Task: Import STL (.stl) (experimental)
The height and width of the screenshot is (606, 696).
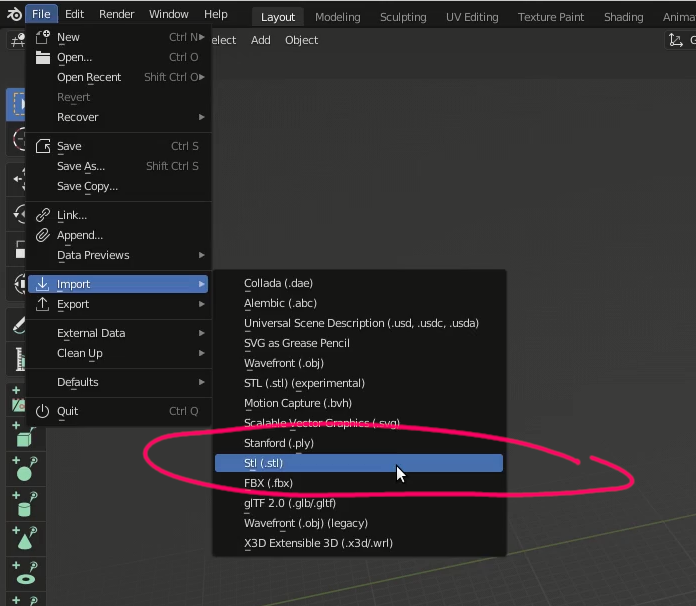Action: click(359, 383)
